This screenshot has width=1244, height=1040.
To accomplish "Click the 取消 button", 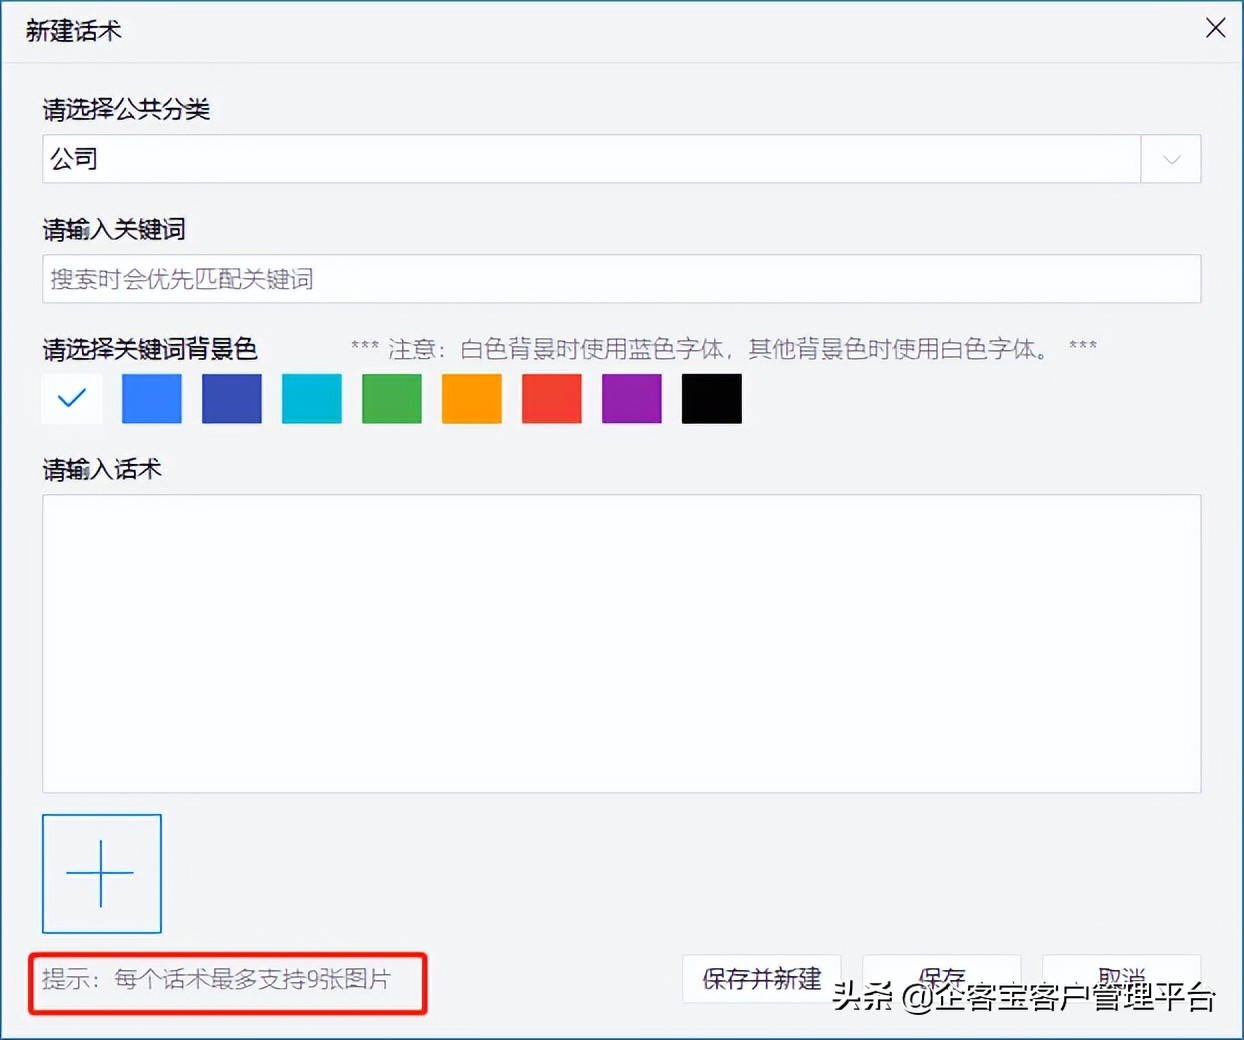I will click(x=1121, y=979).
